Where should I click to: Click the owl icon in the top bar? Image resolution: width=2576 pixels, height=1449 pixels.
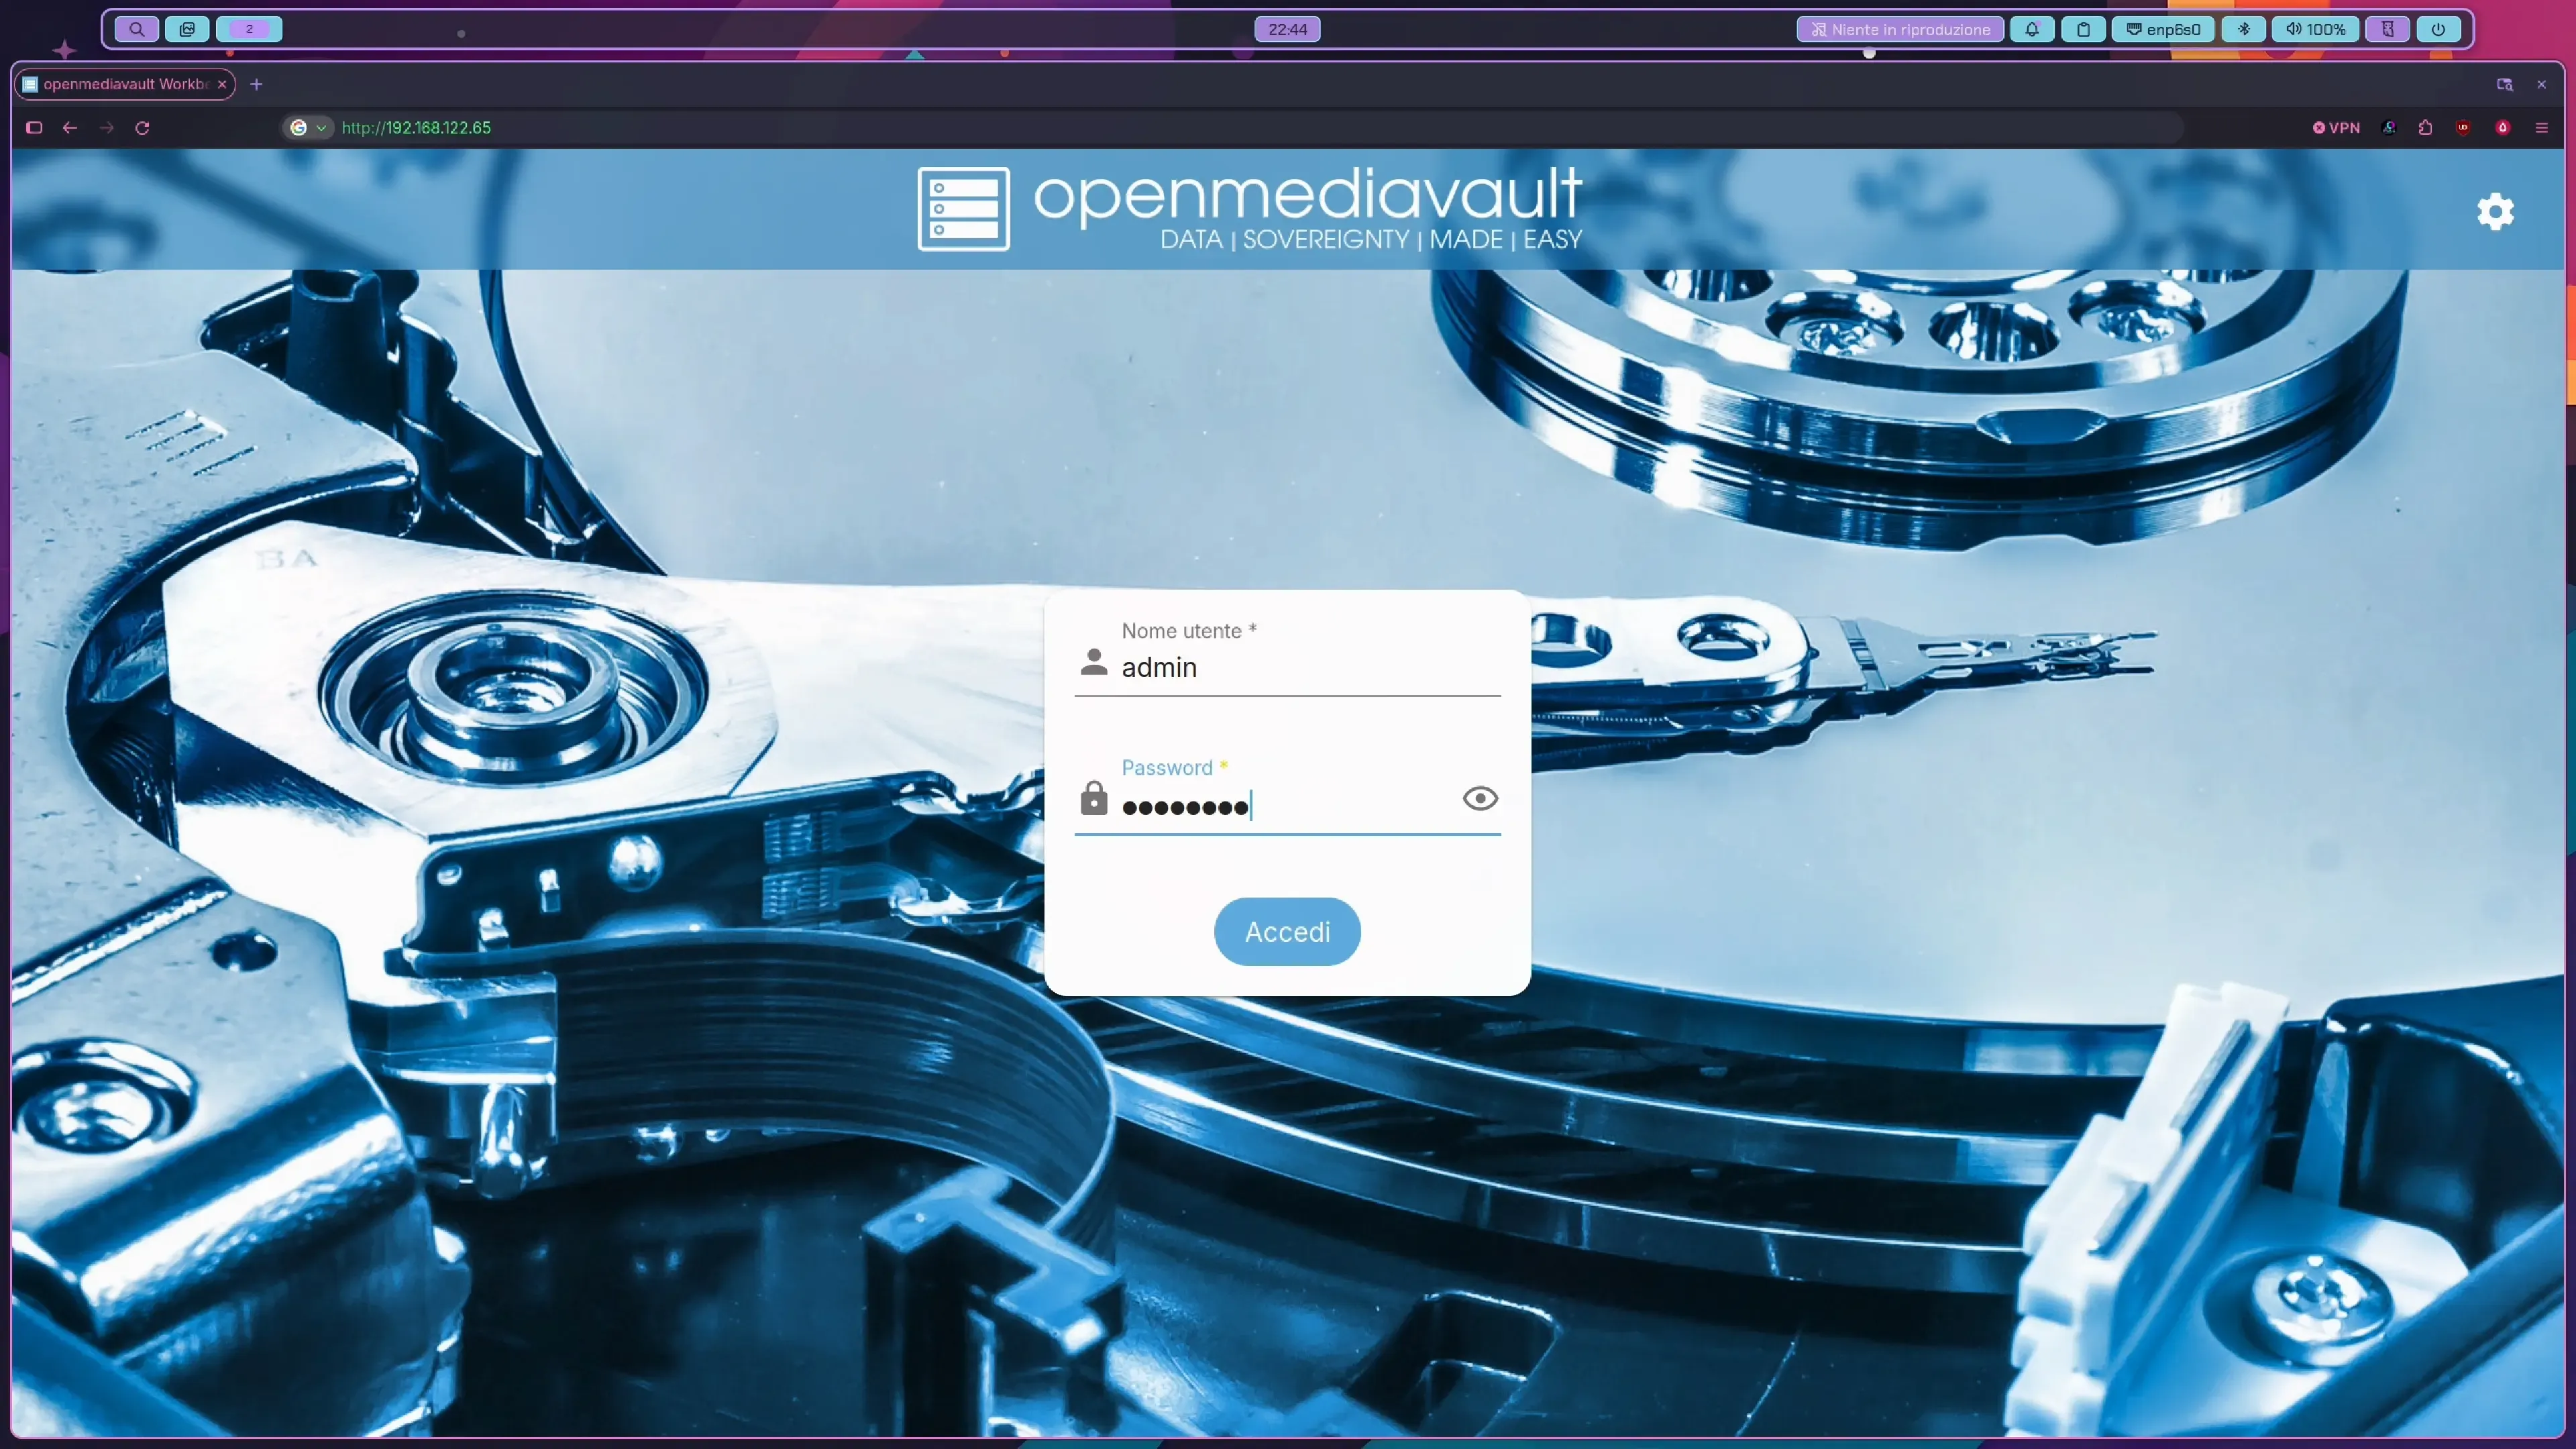(x=2387, y=29)
